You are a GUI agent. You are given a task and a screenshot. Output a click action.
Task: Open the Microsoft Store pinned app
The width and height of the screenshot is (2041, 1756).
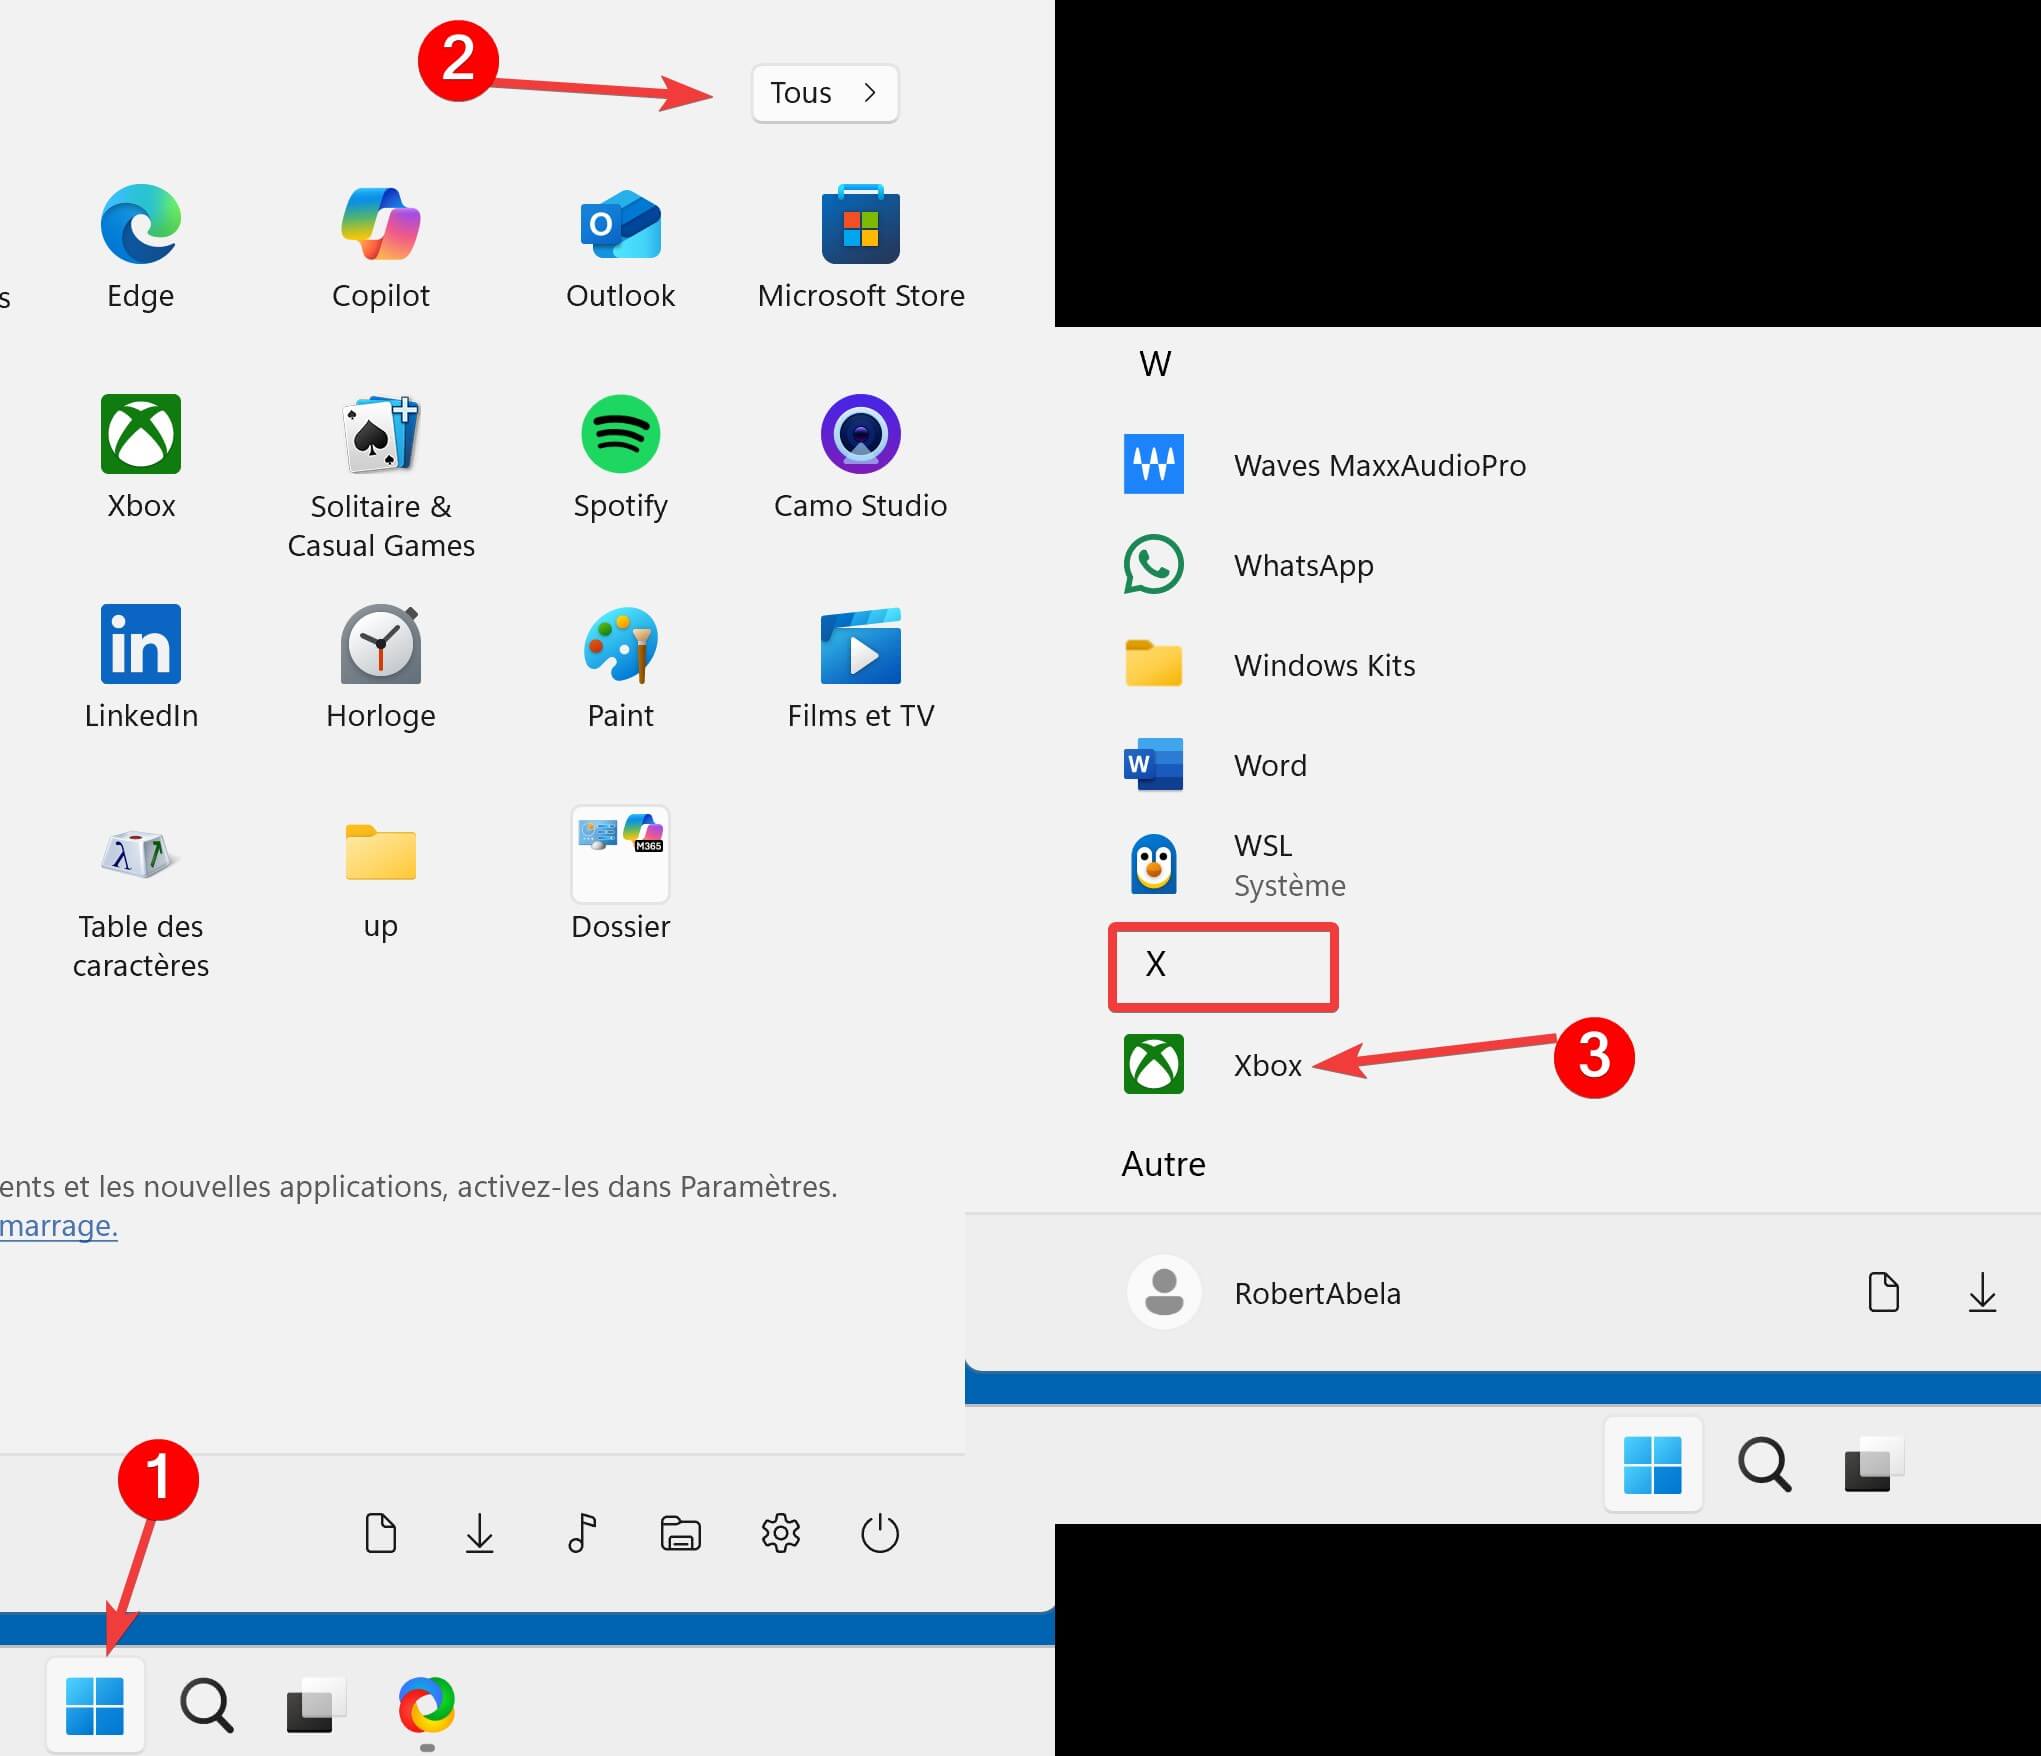[861, 248]
